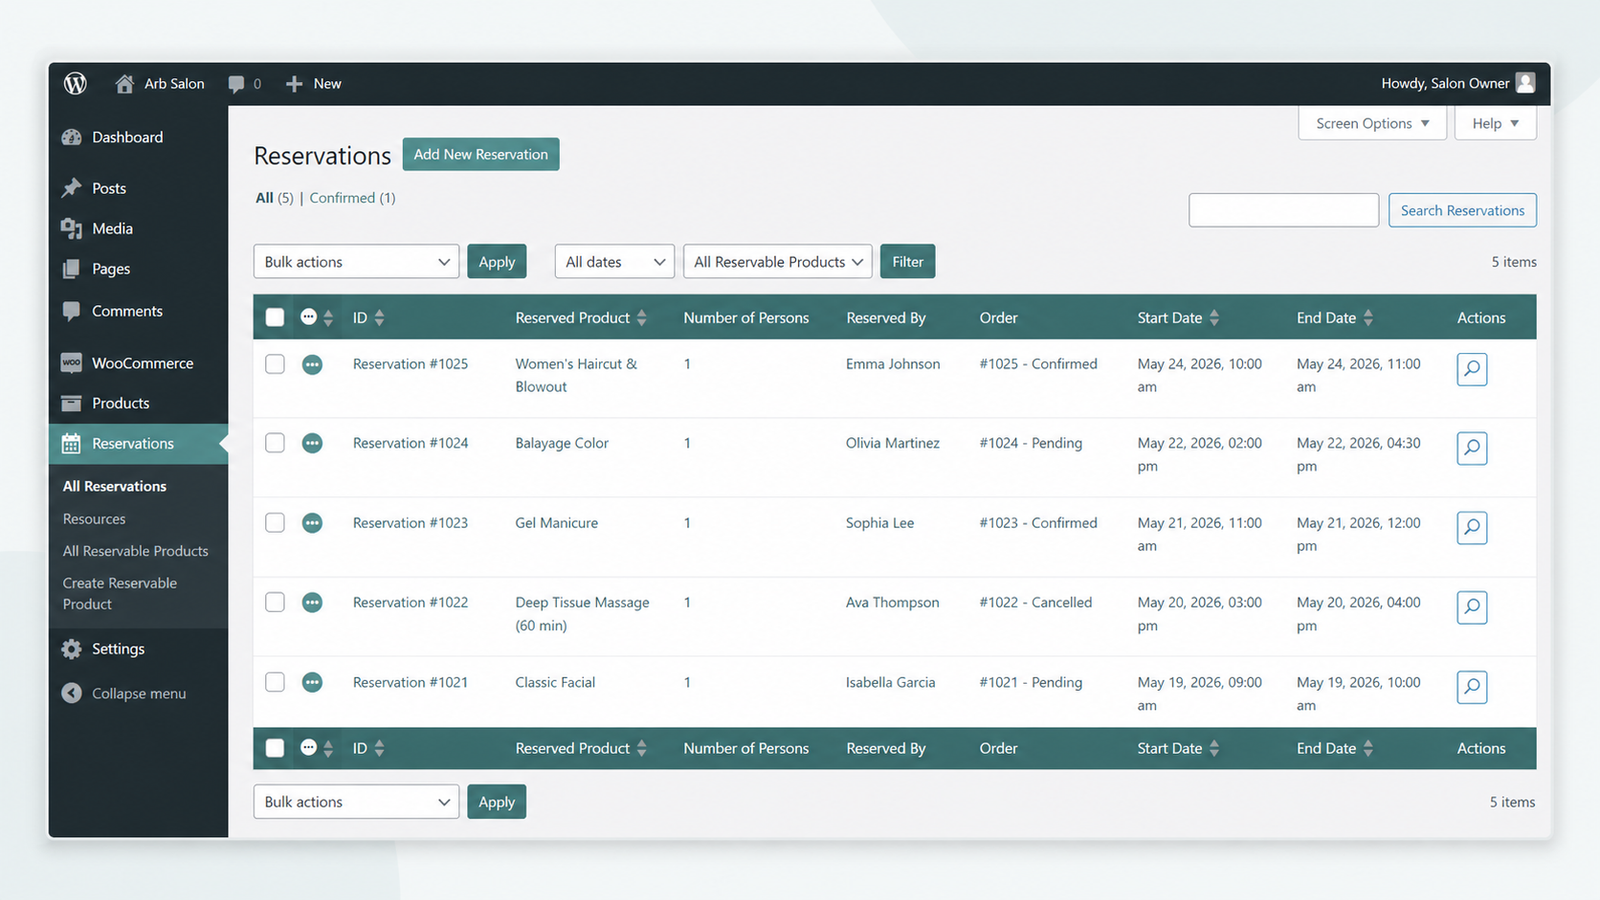Apply the bottom bulk action
Screen dimensions: 1600x900
point(497,802)
